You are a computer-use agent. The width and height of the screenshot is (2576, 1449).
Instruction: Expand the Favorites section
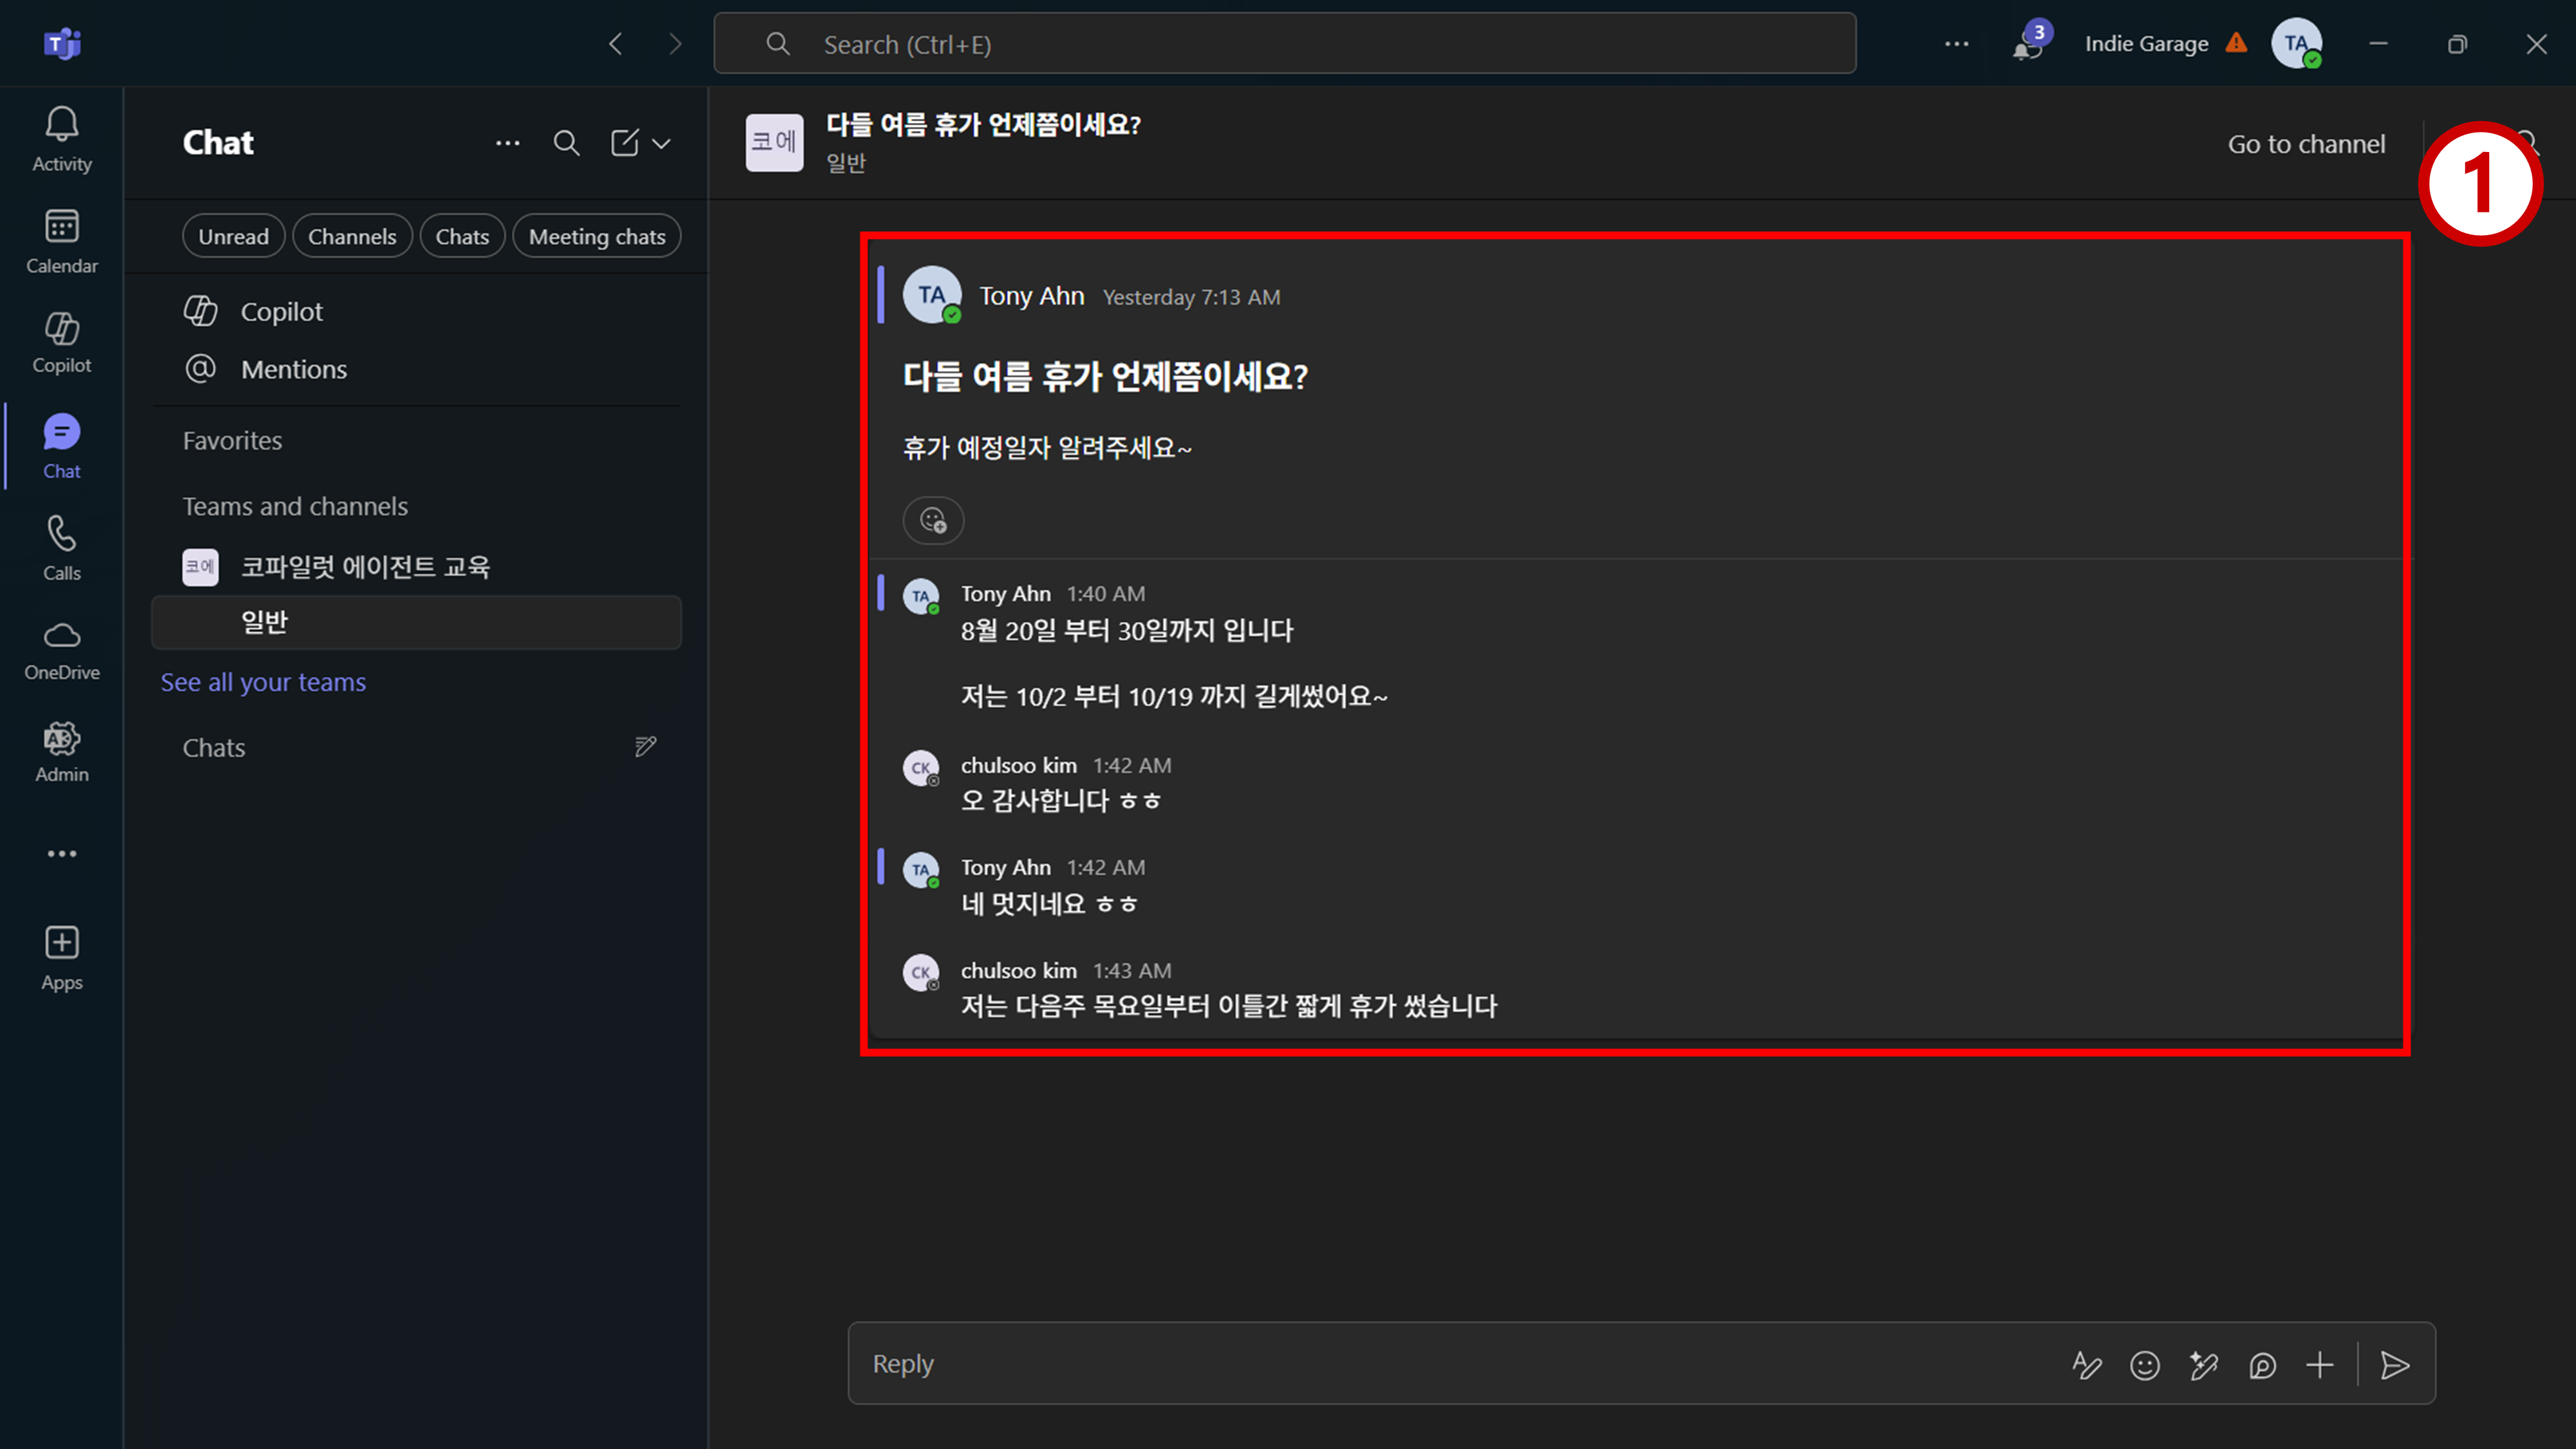pyautogui.click(x=232, y=440)
